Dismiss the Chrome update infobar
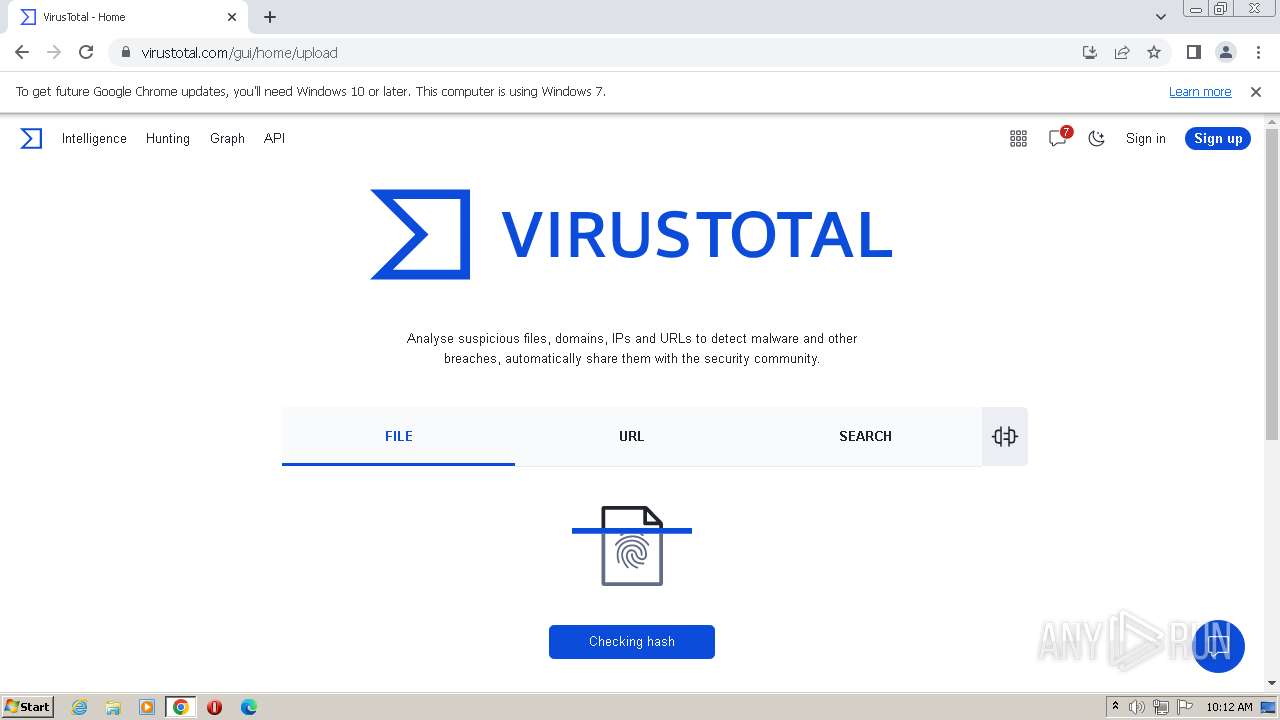Screen dimensions: 1280x720 click(1256, 91)
